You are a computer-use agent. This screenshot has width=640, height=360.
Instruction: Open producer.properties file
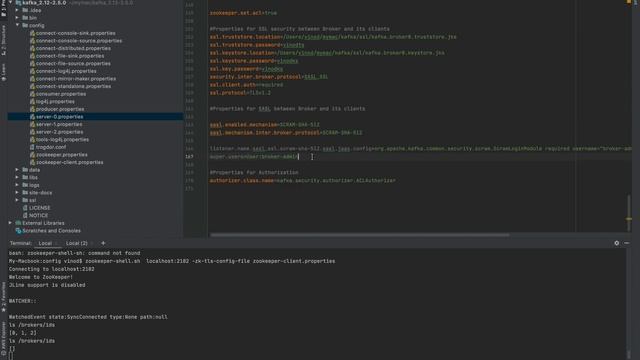(x=60, y=109)
